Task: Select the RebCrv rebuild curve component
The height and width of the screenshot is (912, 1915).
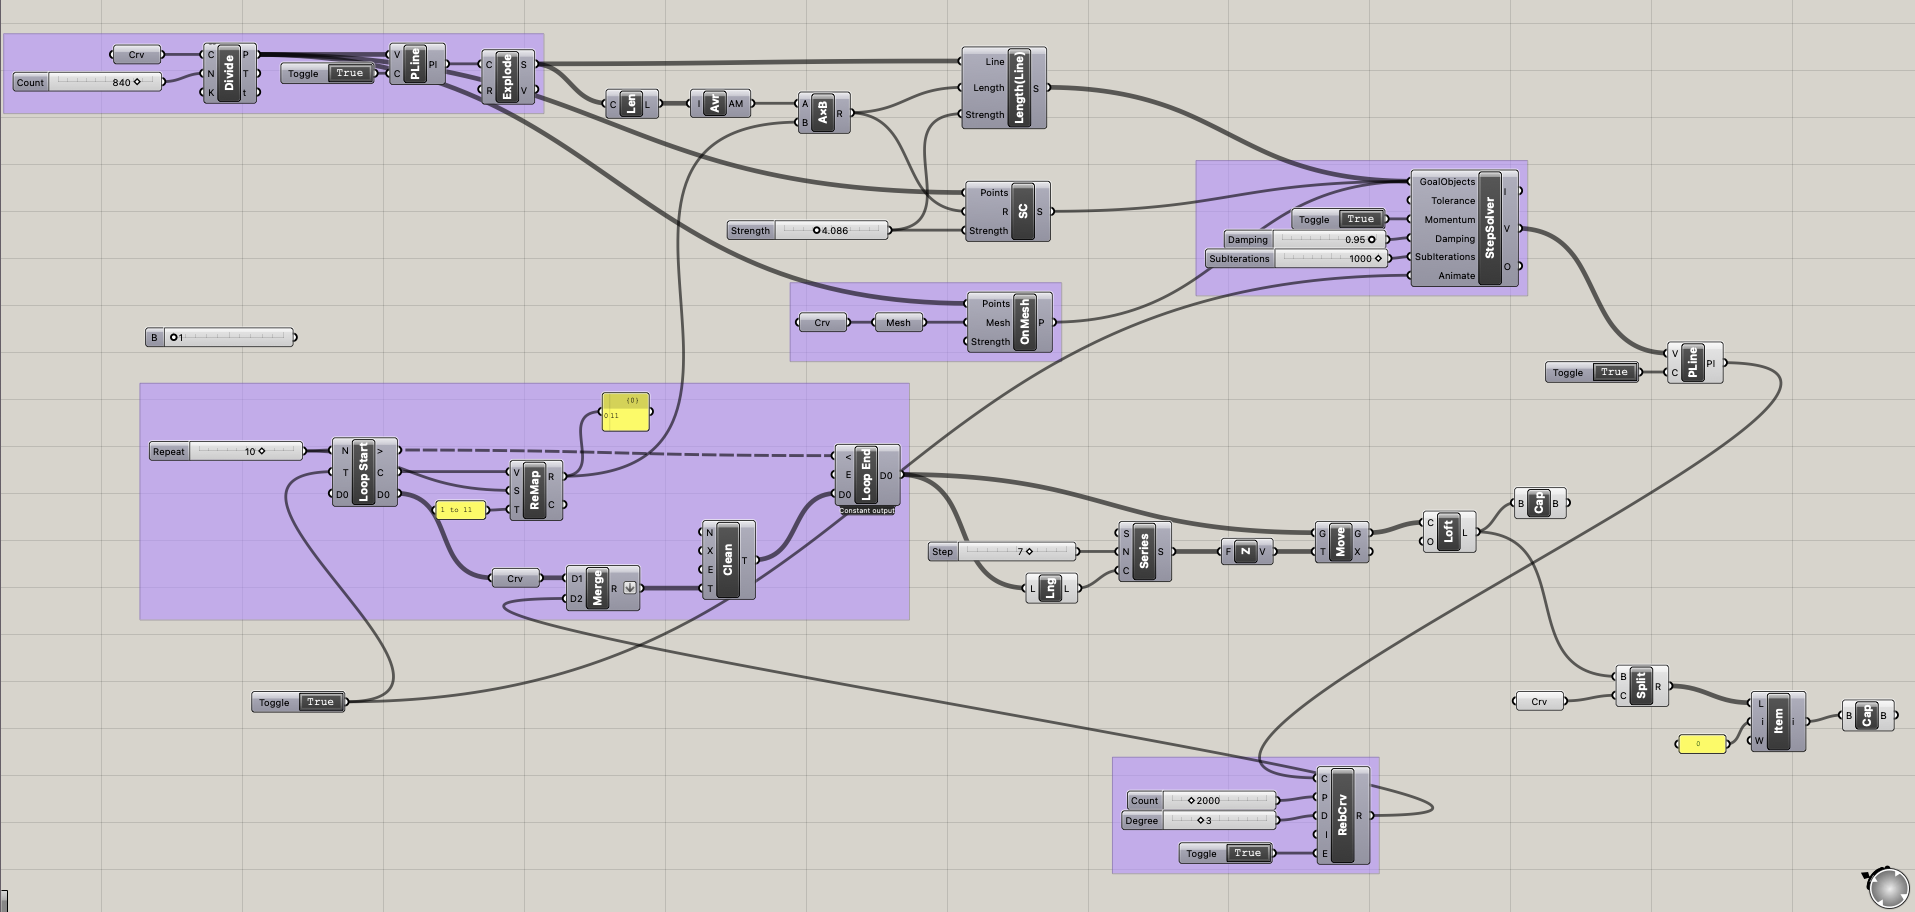Action: [x=1341, y=815]
